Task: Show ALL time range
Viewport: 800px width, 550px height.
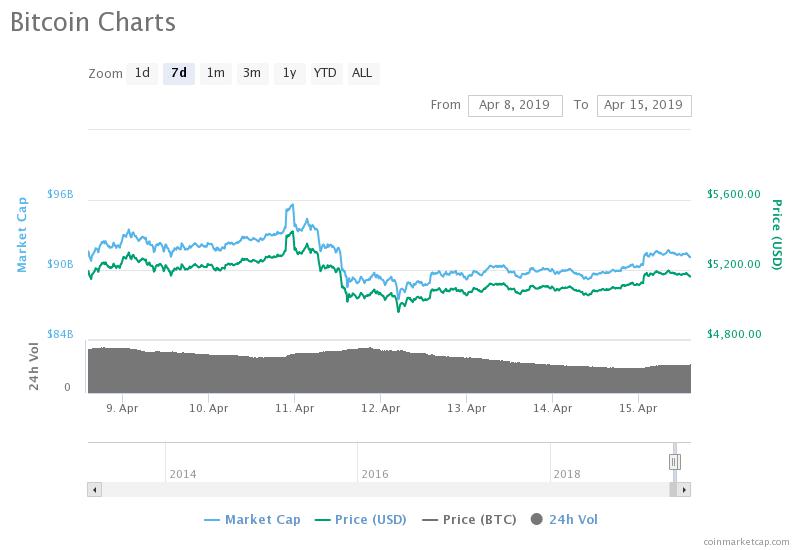Action: point(362,73)
